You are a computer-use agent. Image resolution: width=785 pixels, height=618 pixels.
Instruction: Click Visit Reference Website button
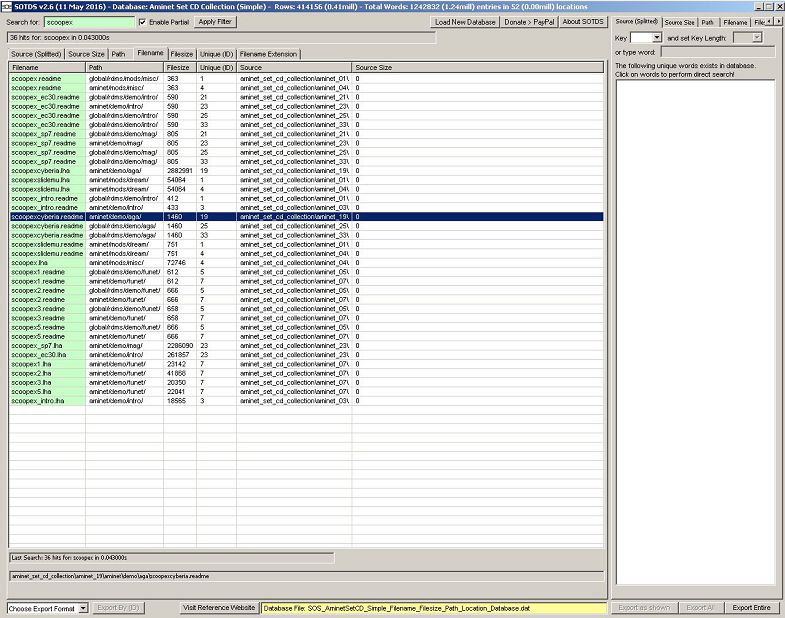tap(218, 607)
